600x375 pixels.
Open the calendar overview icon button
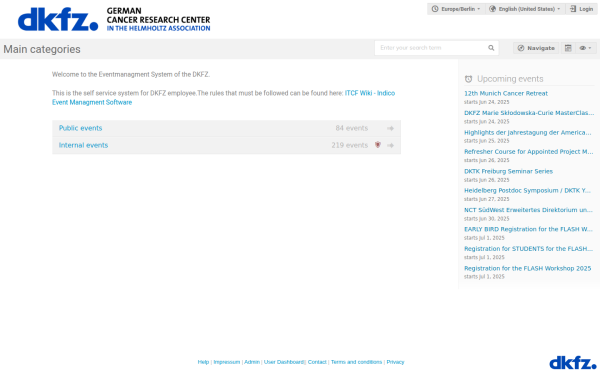568,48
